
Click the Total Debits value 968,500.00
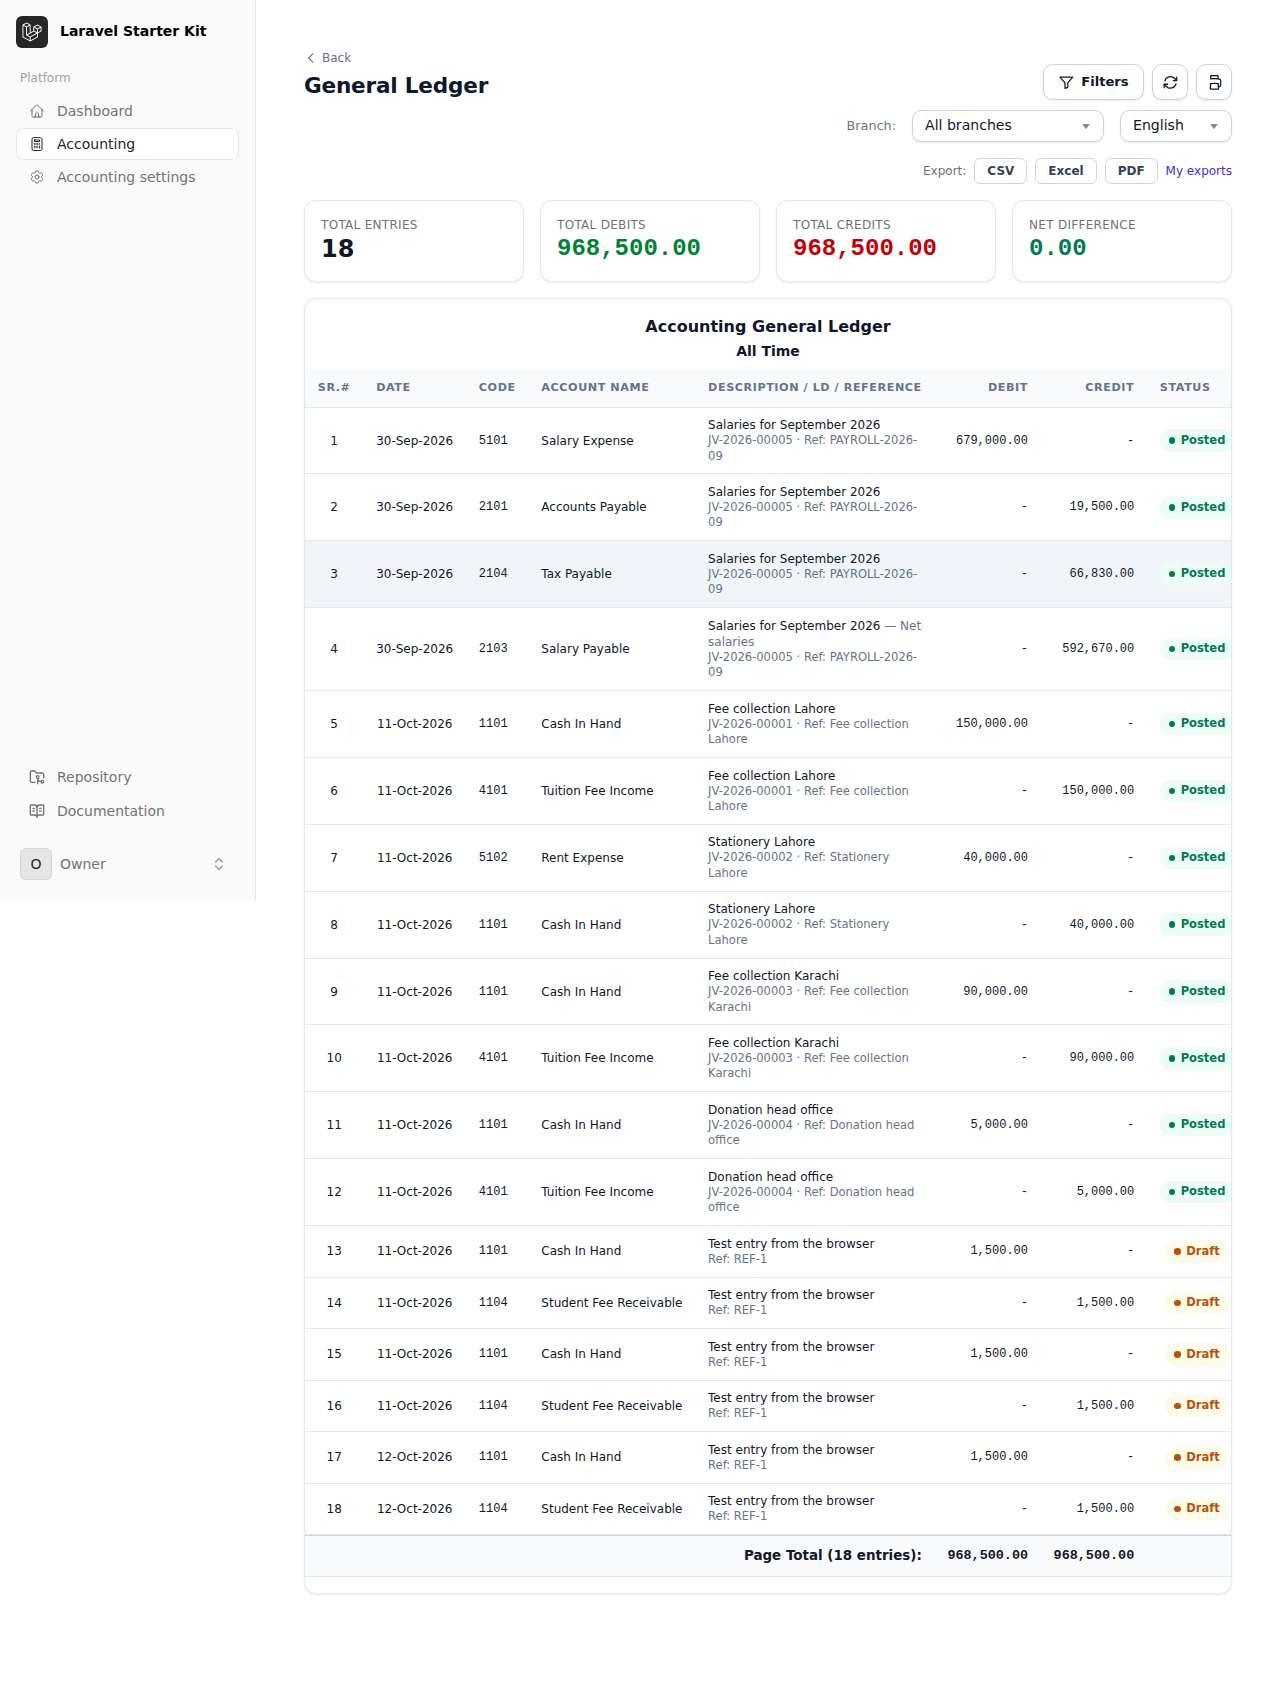[x=629, y=248]
